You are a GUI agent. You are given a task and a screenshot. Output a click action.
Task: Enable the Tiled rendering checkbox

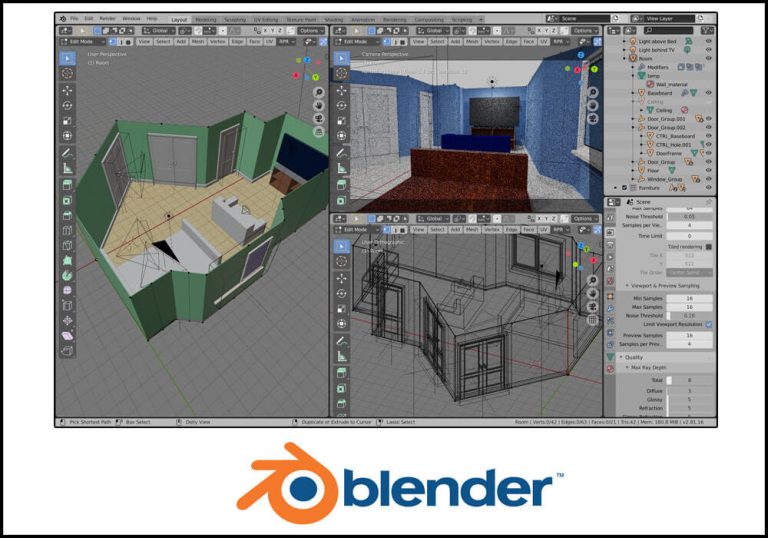pyautogui.click(x=709, y=247)
